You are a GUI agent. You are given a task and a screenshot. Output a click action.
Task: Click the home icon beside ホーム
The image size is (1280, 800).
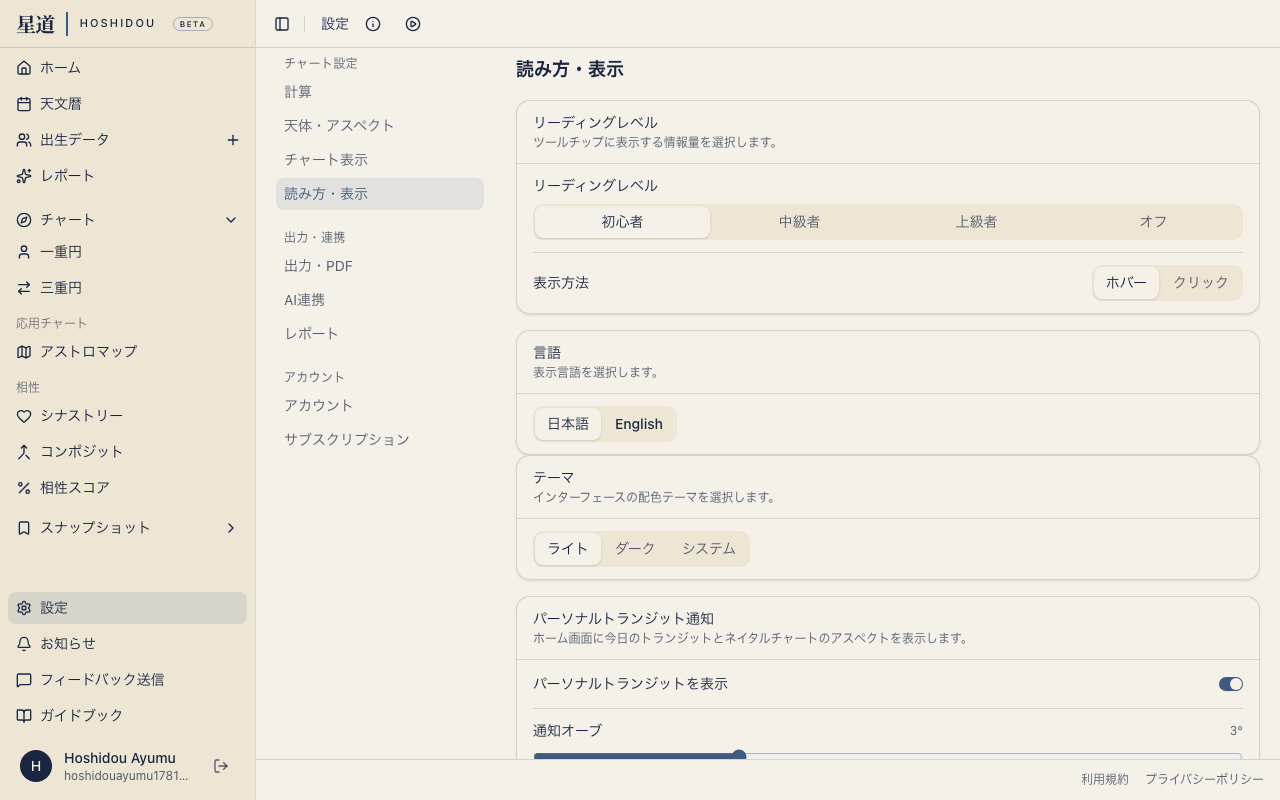tap(24, 68)
